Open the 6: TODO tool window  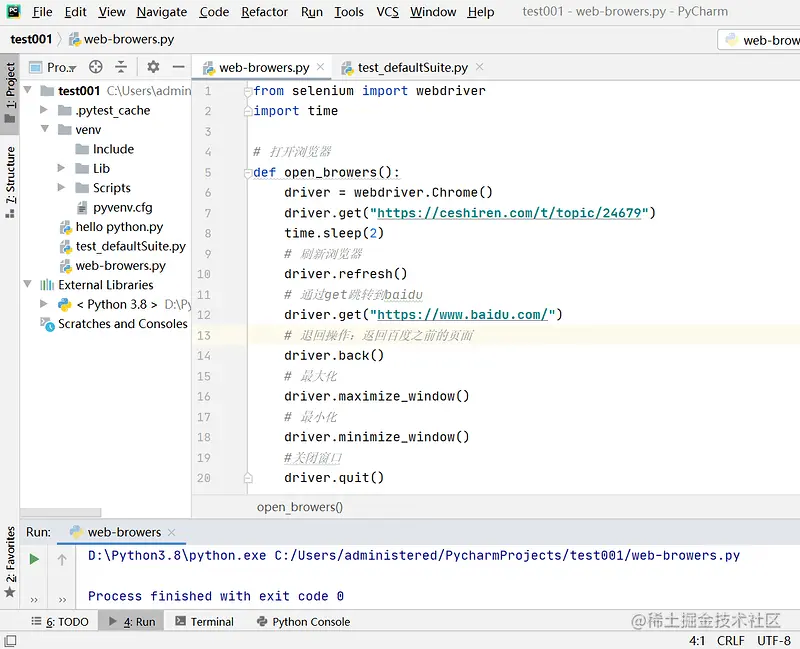click(60, 621)
